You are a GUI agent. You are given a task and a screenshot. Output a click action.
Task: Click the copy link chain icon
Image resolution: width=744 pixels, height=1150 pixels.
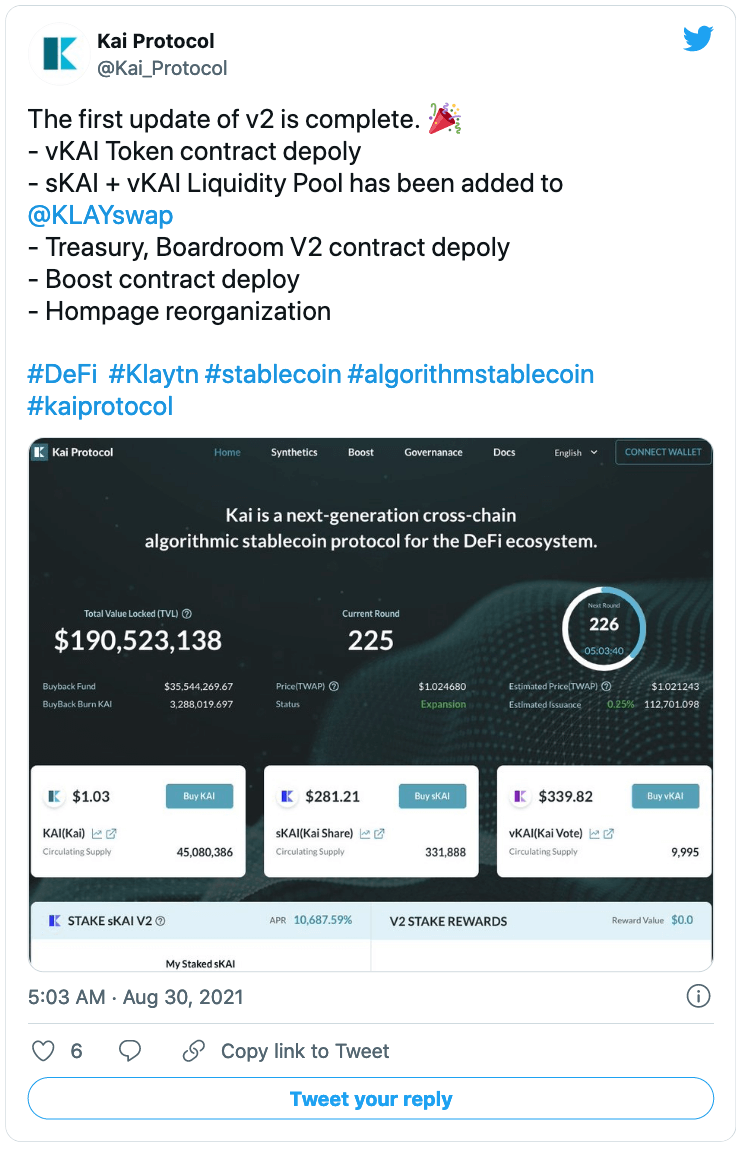click(x=193, y=1051)
